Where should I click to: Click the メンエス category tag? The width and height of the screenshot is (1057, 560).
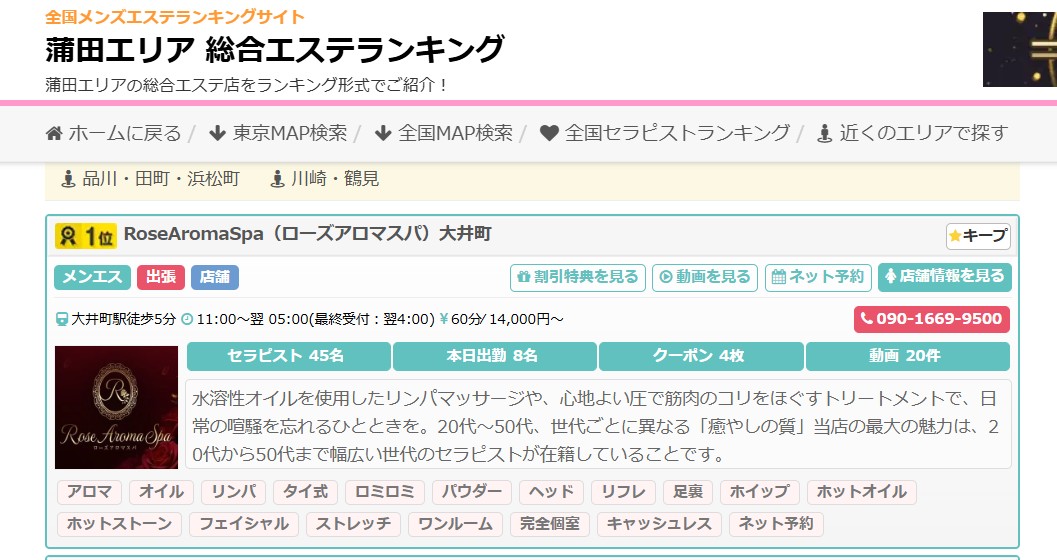tap(92, 277)
